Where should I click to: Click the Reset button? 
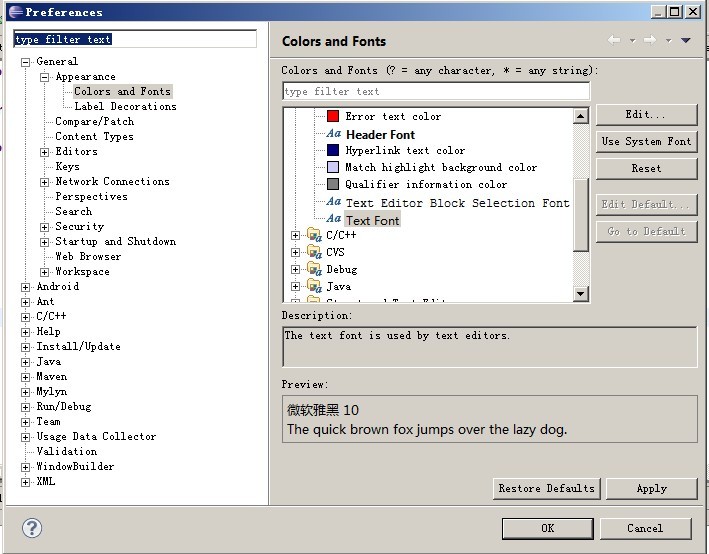pos(646,168)
